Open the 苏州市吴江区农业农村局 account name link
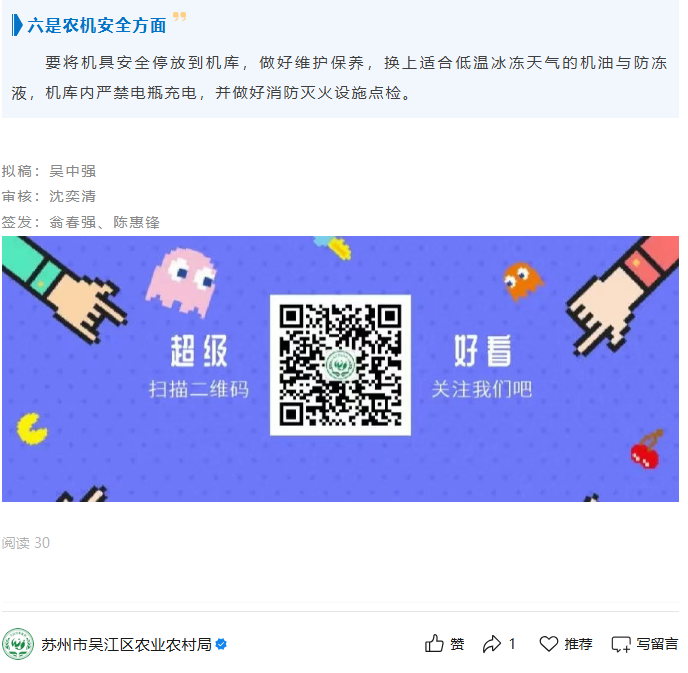Screen dimensions: 688x673 (126, 644)
